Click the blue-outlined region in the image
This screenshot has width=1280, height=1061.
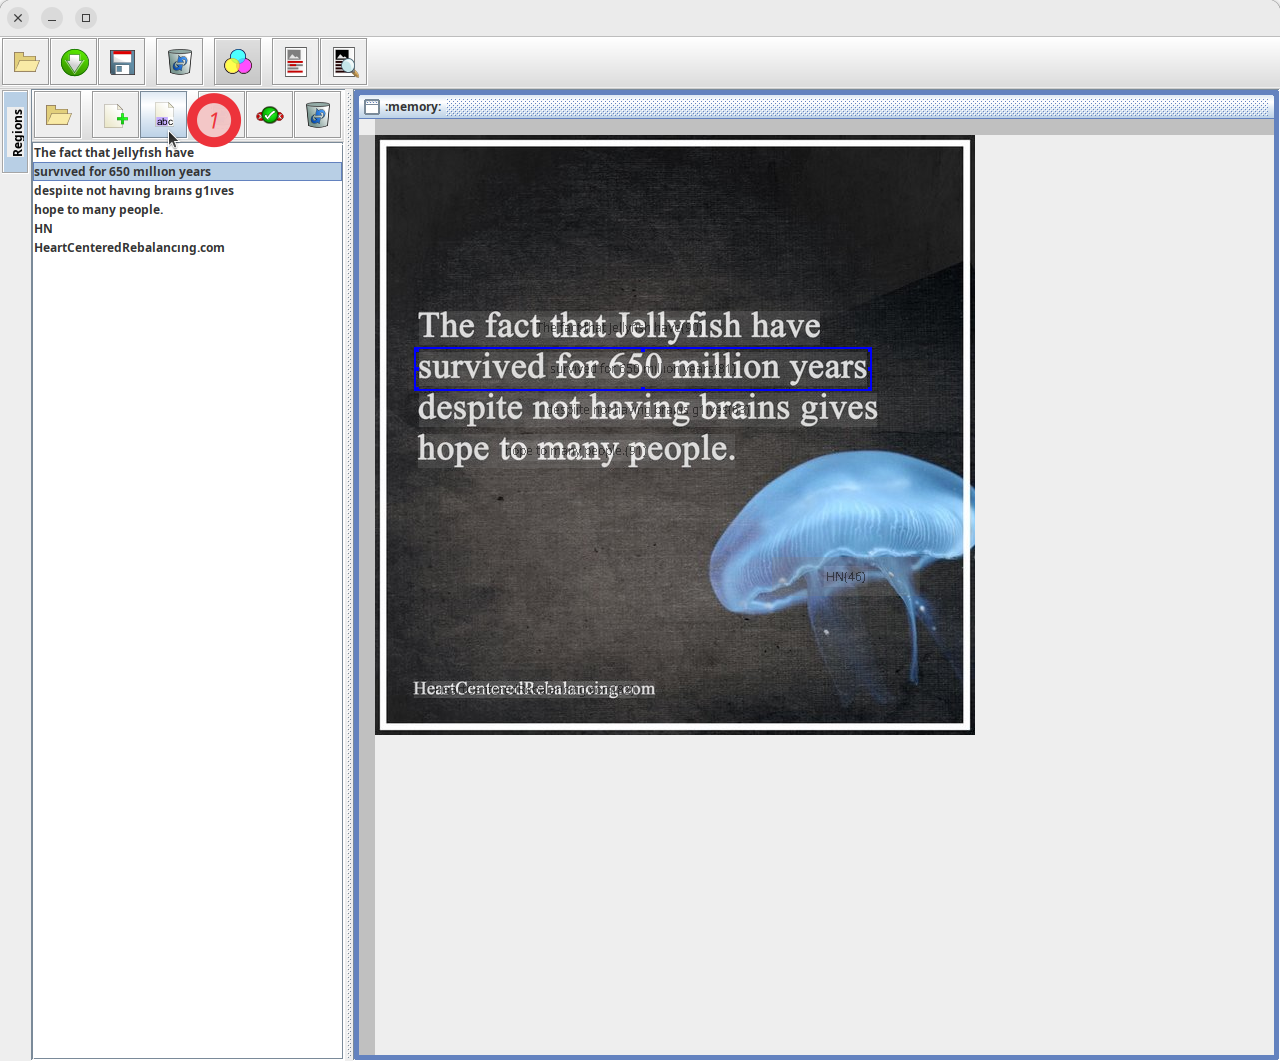click(643, 368)
